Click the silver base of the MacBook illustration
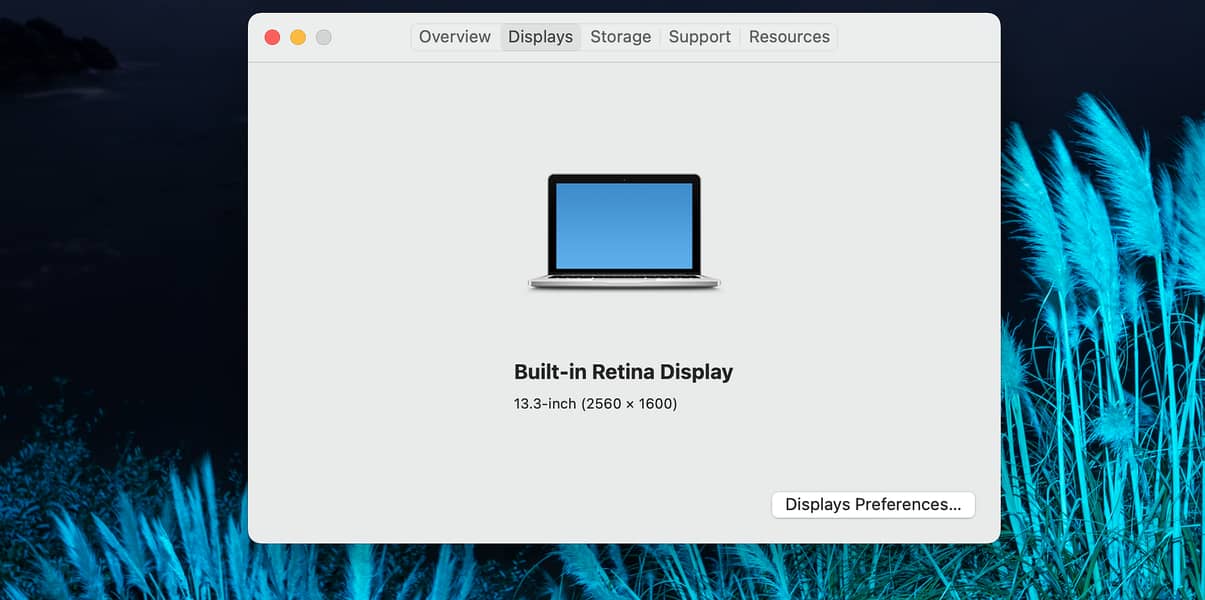The width and height of the screenshot is (1205, 600). pyautogui.click(x=624, y=283)
